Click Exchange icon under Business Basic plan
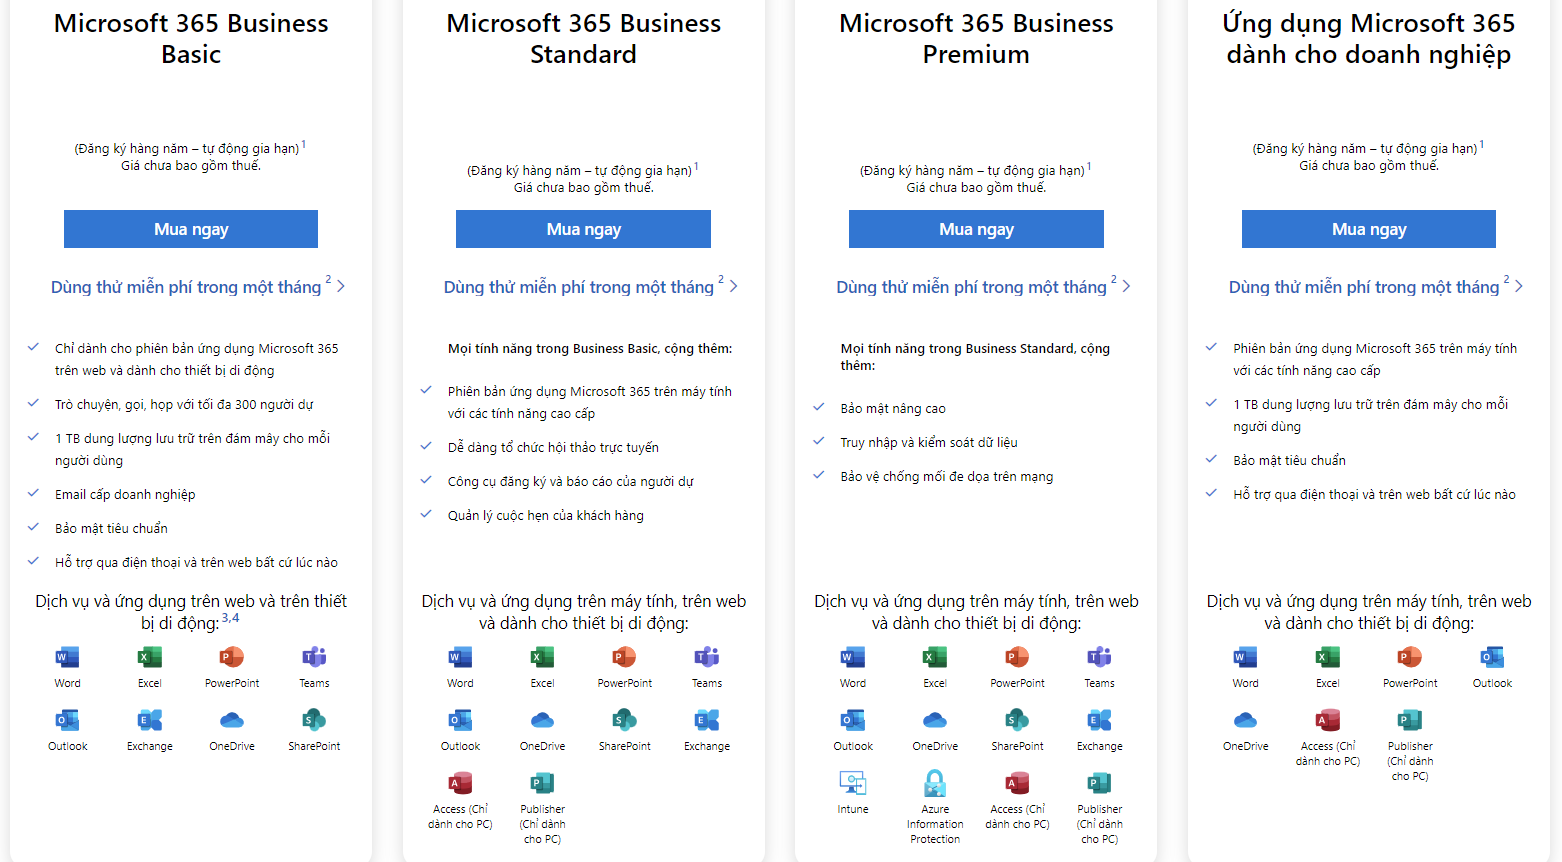 click(150, 720)
